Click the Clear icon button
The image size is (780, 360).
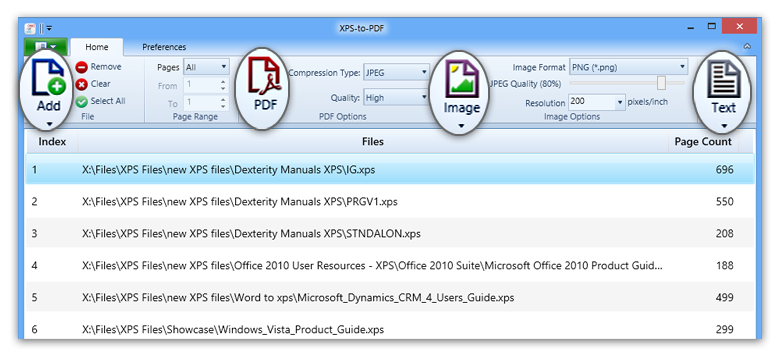click(x=82, y=85)
